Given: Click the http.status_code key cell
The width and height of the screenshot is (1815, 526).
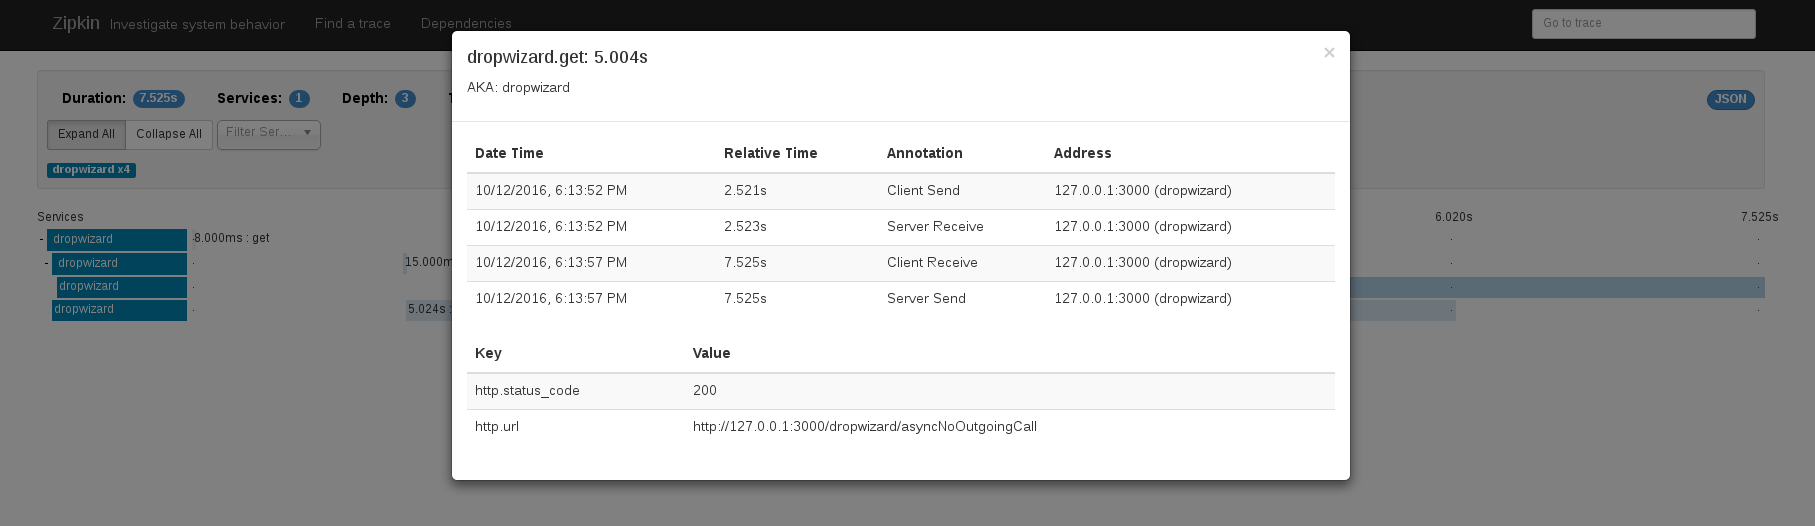Looking at the screenshot, I should (527, 391).
